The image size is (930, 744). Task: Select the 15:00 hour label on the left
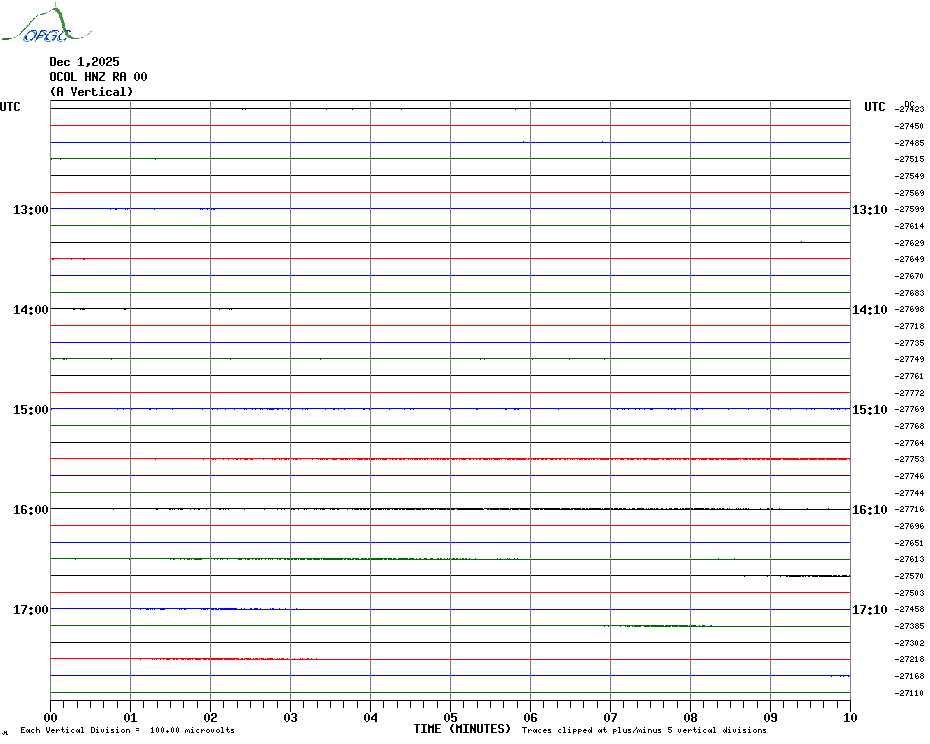[x=30, y=410]
